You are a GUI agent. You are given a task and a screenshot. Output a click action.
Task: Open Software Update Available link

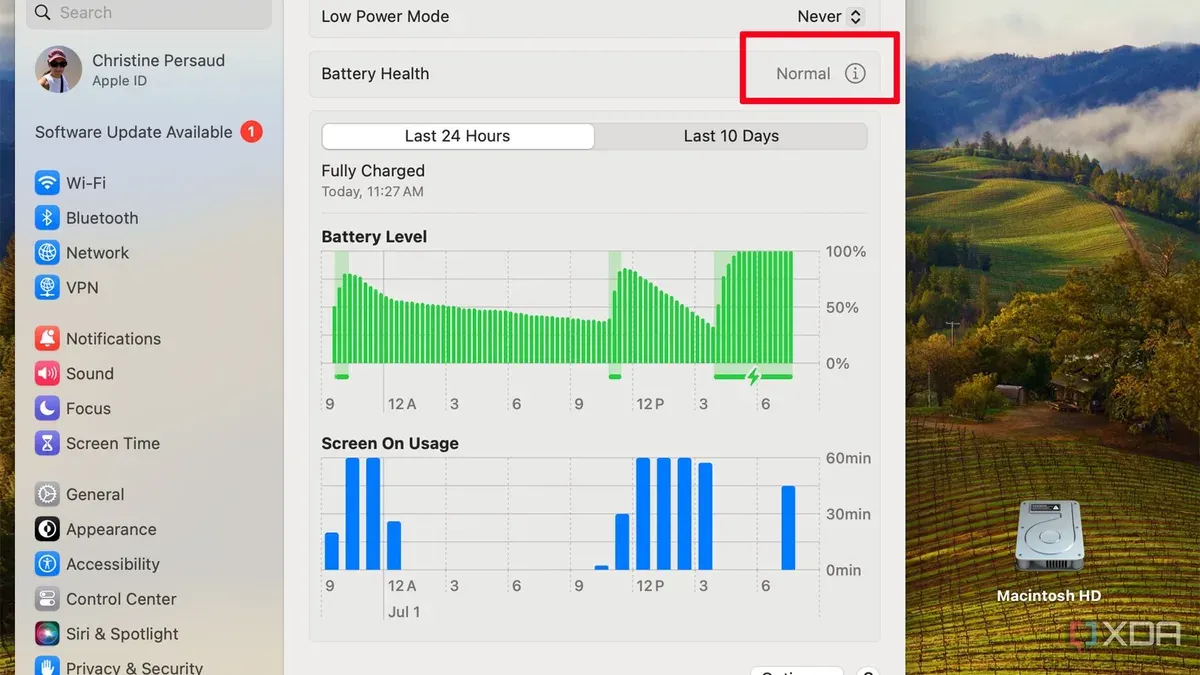pos(133,132)
